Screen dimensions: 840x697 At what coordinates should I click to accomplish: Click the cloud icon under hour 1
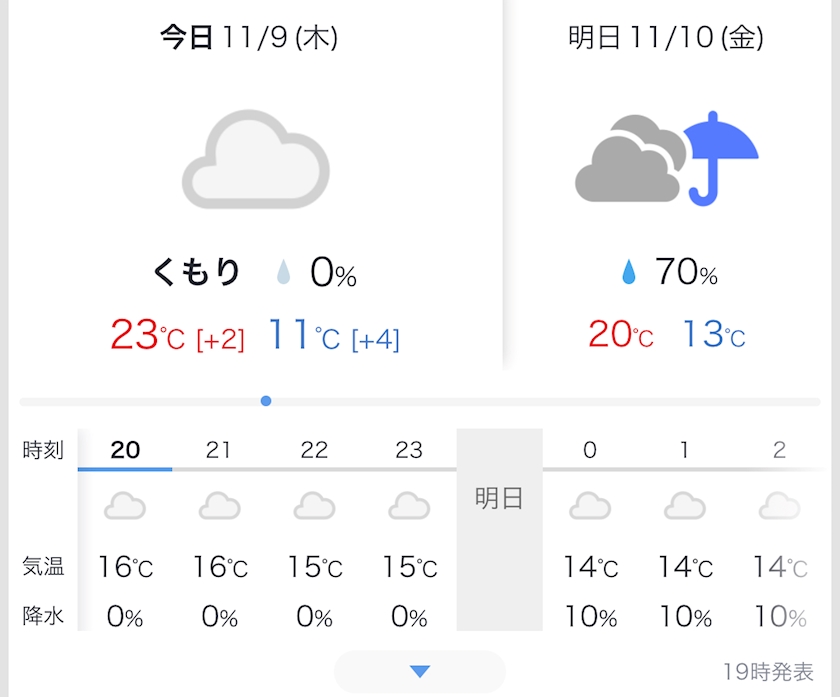tap(685, 506)
